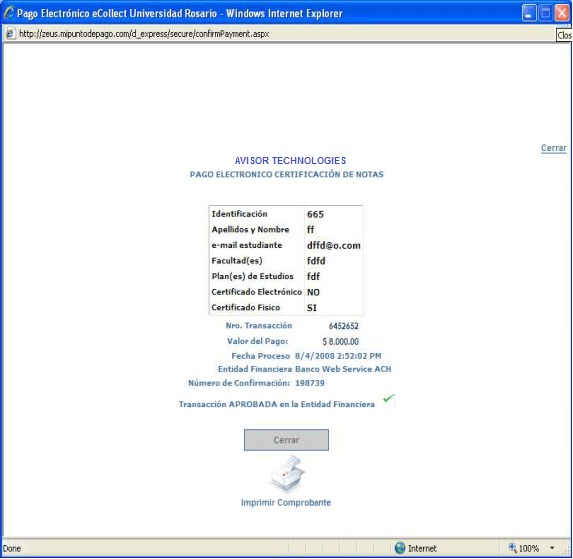The width and height of the screenshot is (573, 559).
Task: Click the Apellidos y Nombre value ff
Action: click(310, 229)
